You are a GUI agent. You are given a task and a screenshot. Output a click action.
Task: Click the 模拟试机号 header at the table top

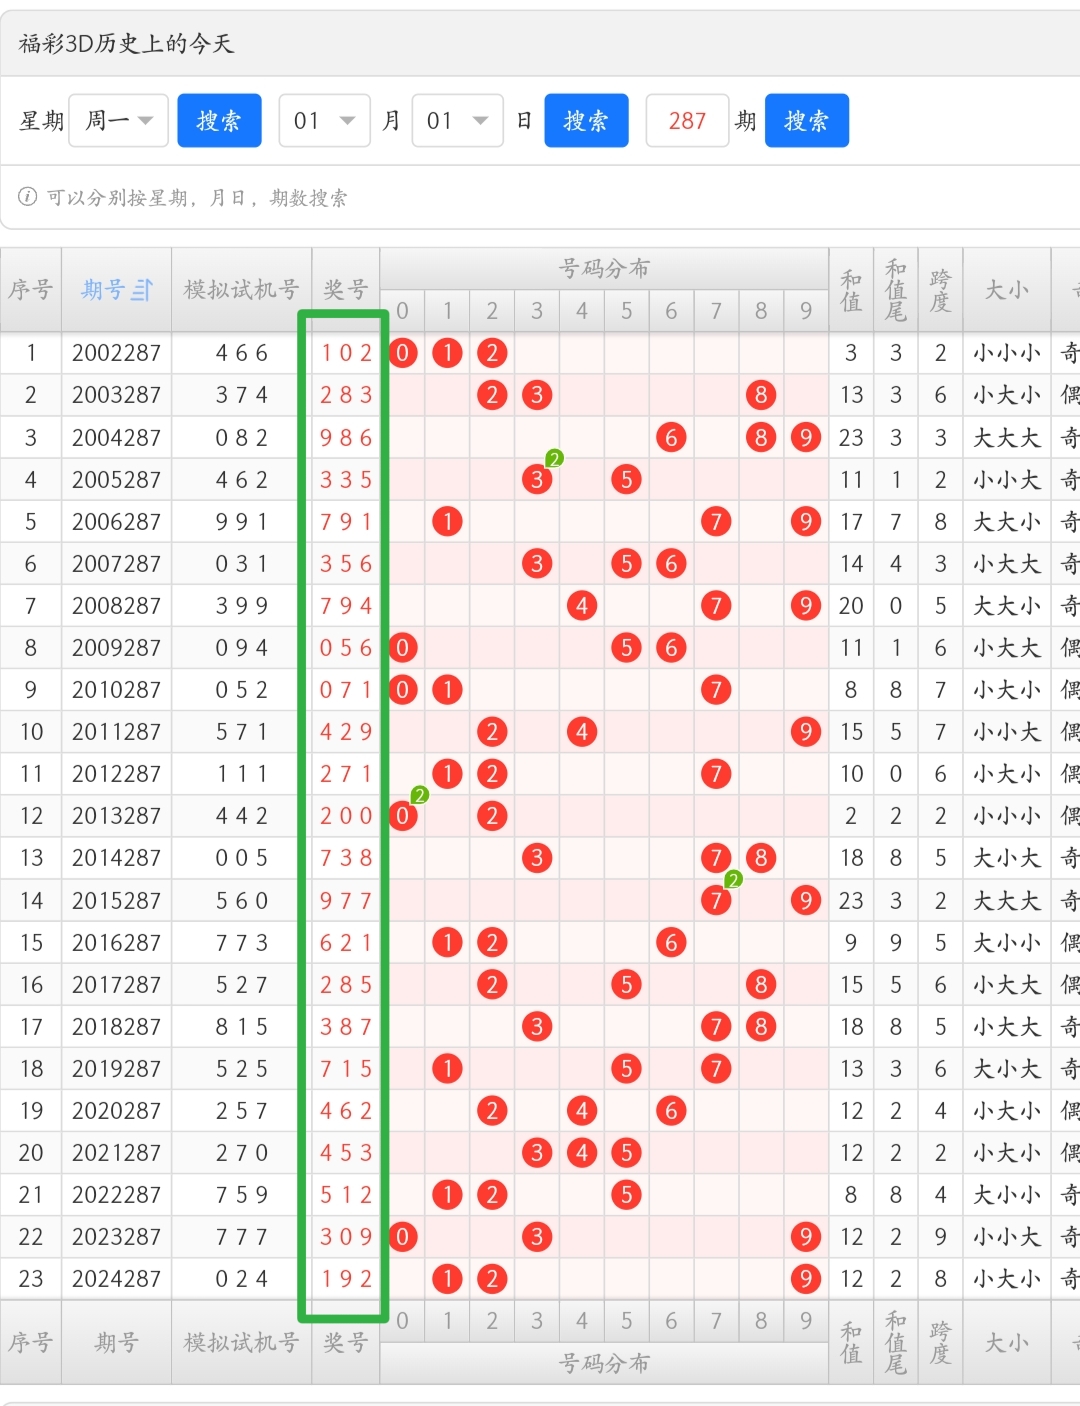point(241,290)
